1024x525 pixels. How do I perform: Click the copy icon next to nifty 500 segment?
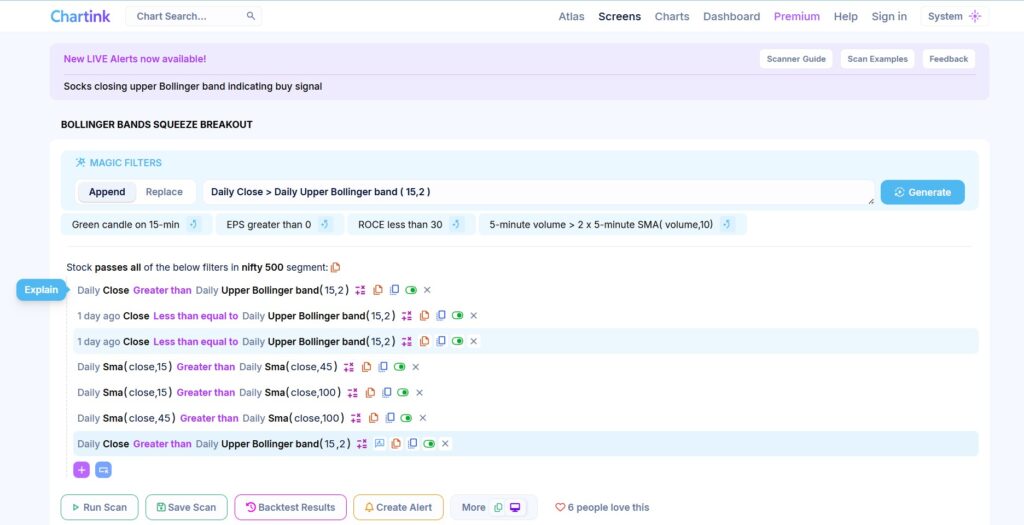click(336, 267)
